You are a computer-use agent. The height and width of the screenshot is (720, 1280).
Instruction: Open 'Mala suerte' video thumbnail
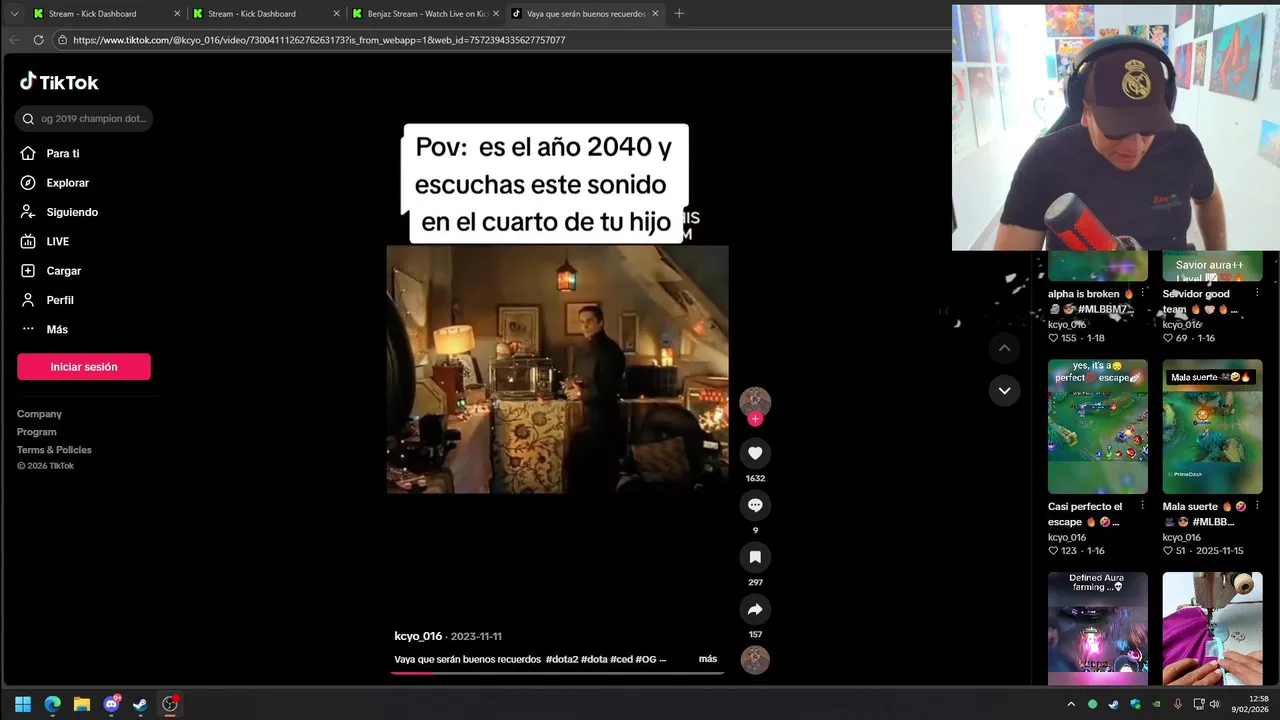(x=1212, y=427)
